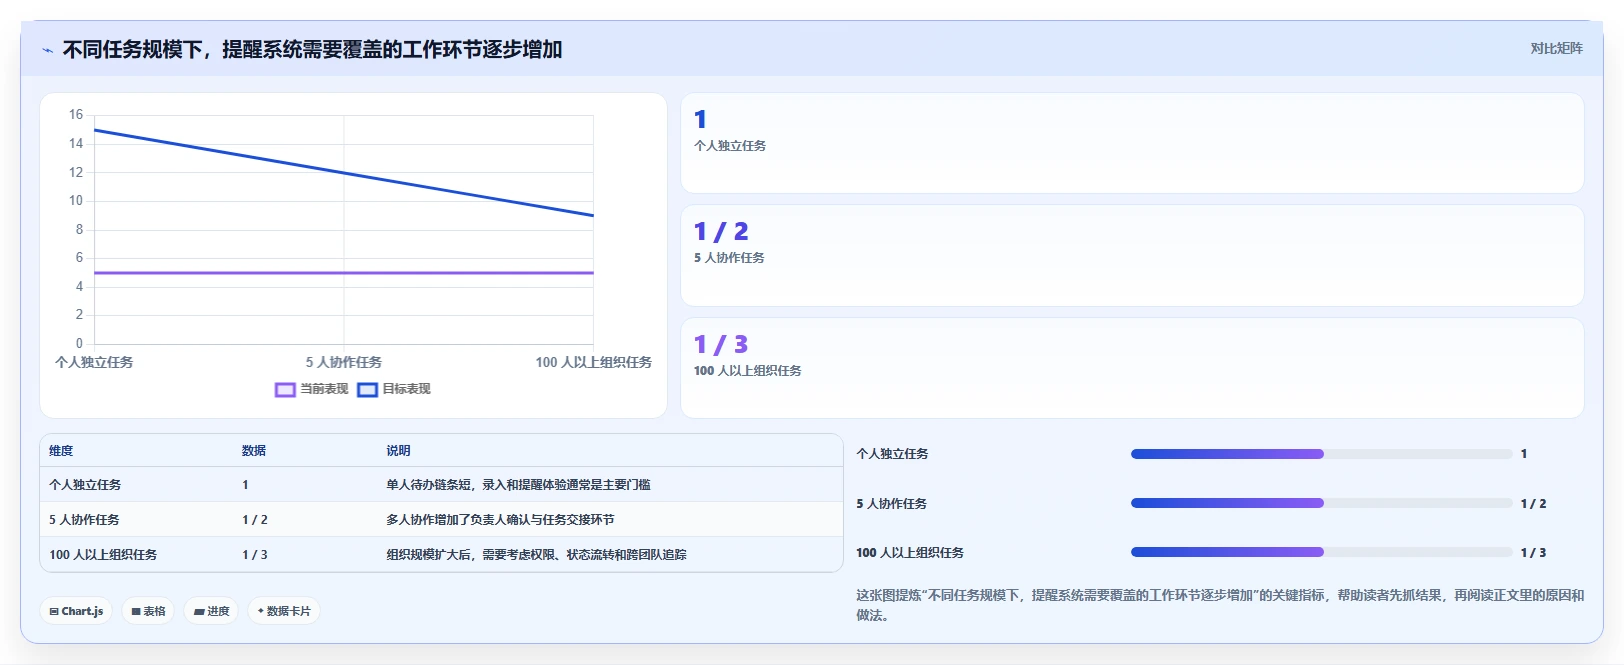Click the 100 人以上组织任务 progress bar

pyautogui.click(x=1321, y=552)
